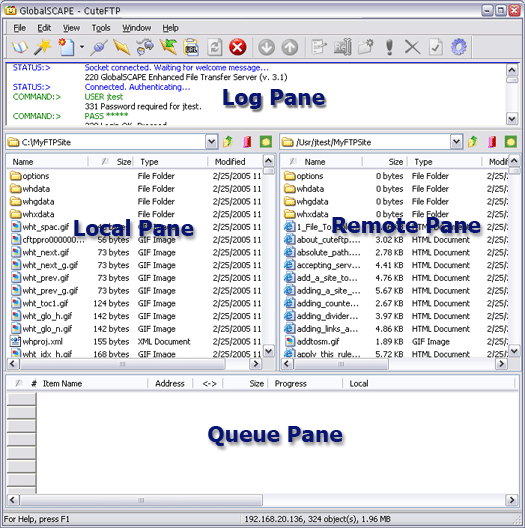Viewport: 525px width, 528px height.
Task: Expand the /Usr/jtest/MyFTPSite remote path dropdown
Action: [x=456, y=142]
